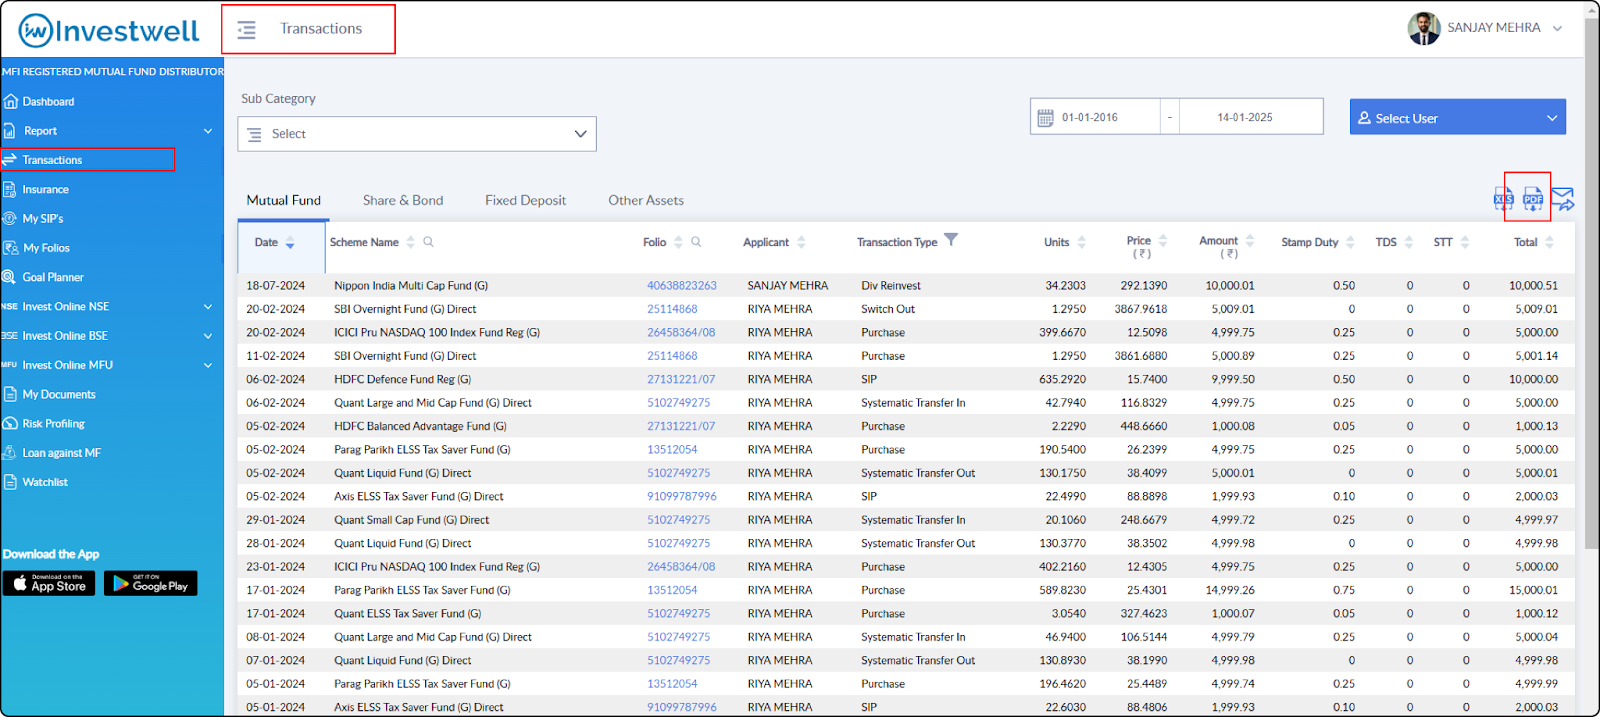Screen dimensions: 1600x717
Task: Click the Dashboard home icon in sidebar
Action: [11, 102]
